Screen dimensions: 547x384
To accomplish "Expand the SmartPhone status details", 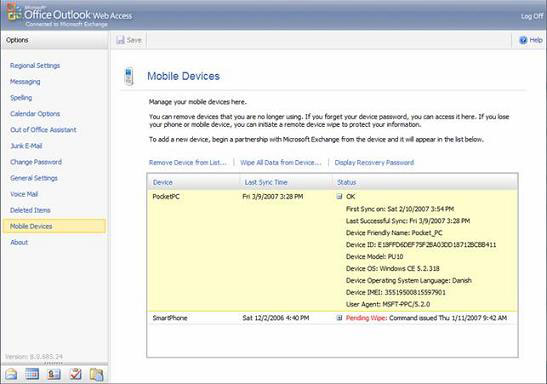I will click(x=339, y=318).
